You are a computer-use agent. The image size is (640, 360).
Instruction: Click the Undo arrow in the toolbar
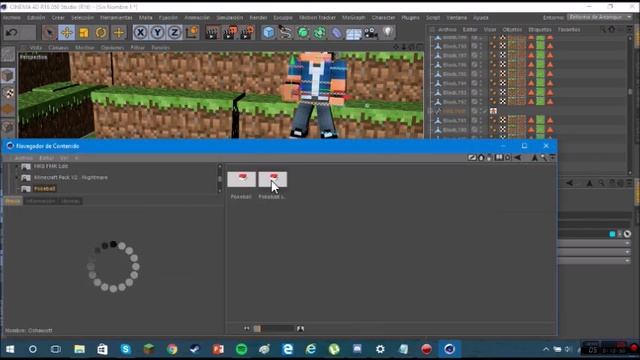pyautogui.click(x=11, y=33)
